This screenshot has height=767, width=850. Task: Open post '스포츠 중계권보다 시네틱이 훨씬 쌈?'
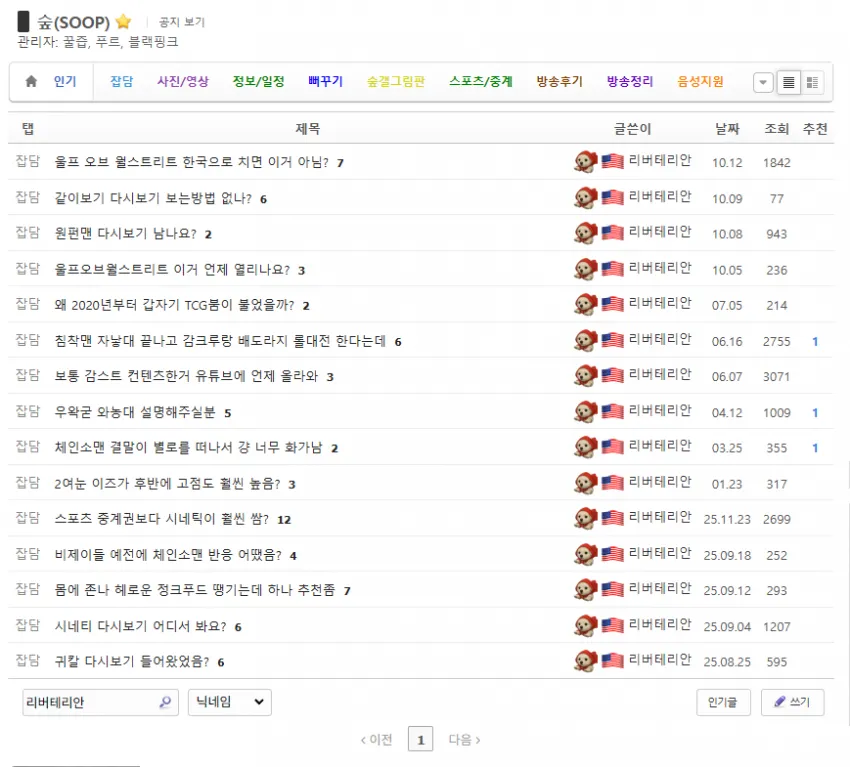coord(162,519)
